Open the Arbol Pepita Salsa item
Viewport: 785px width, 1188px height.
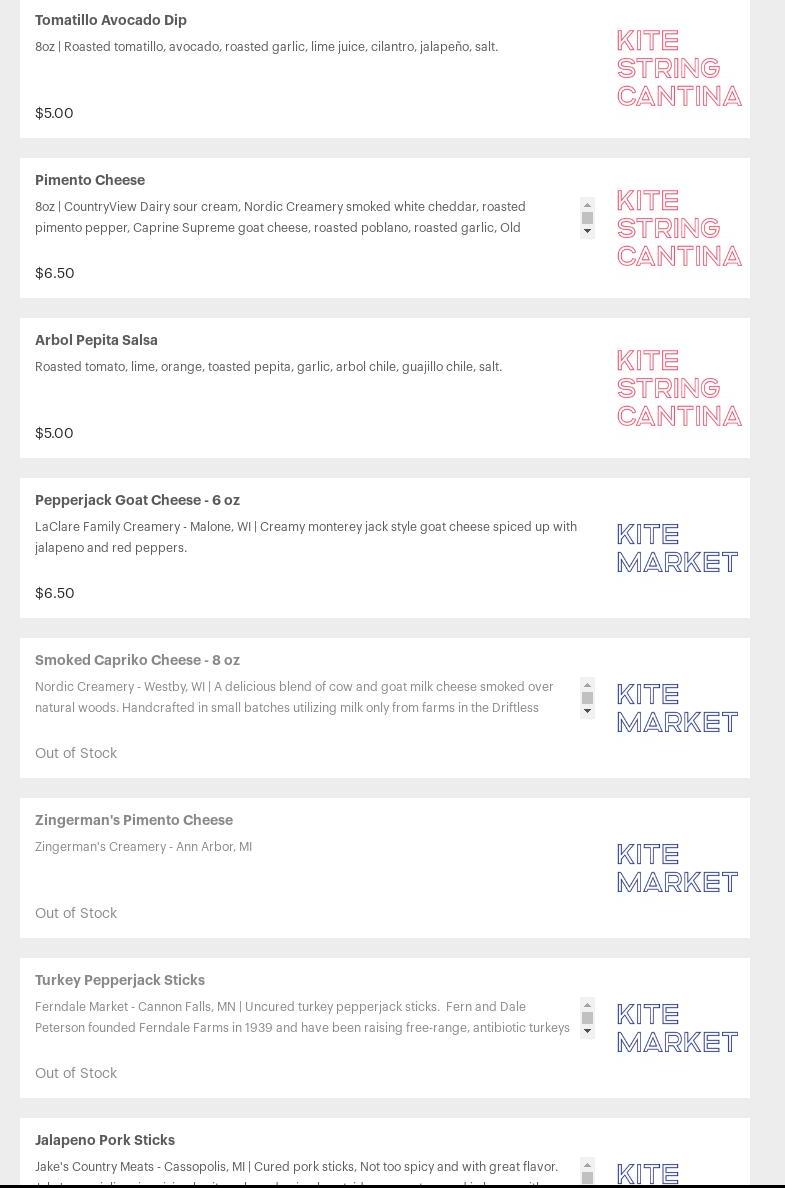coord(96,340)
